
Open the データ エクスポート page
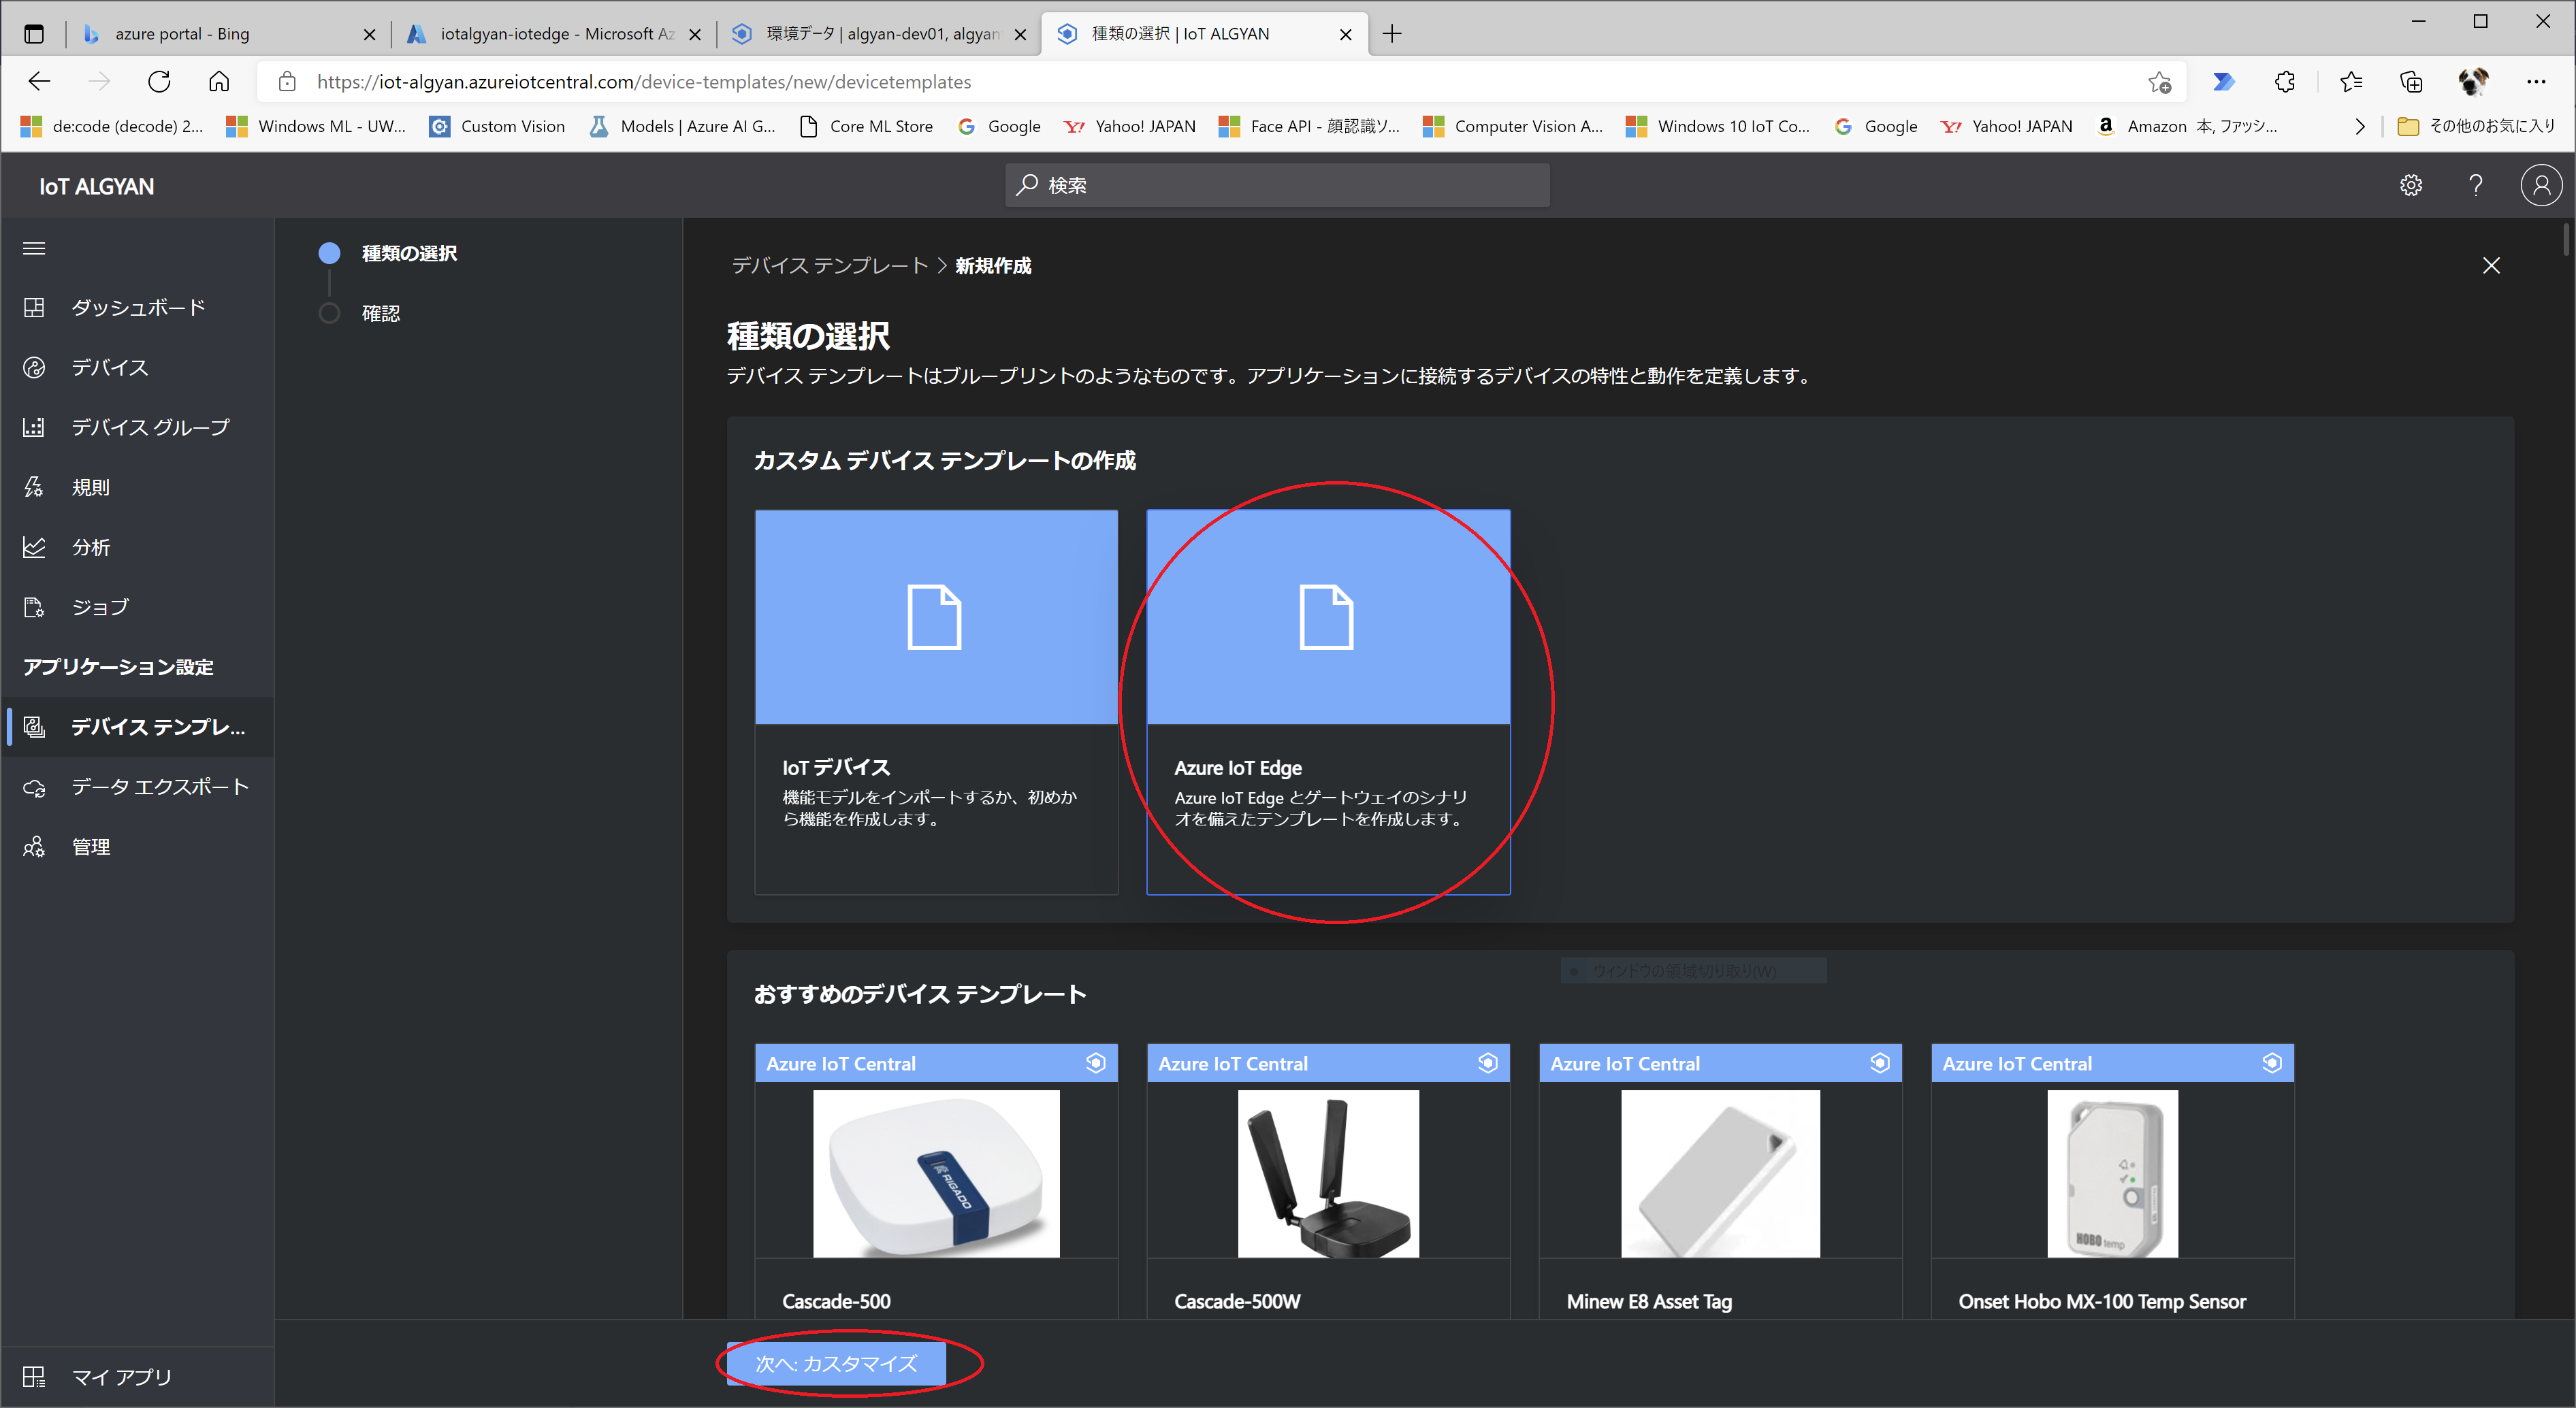pos(159,787)
